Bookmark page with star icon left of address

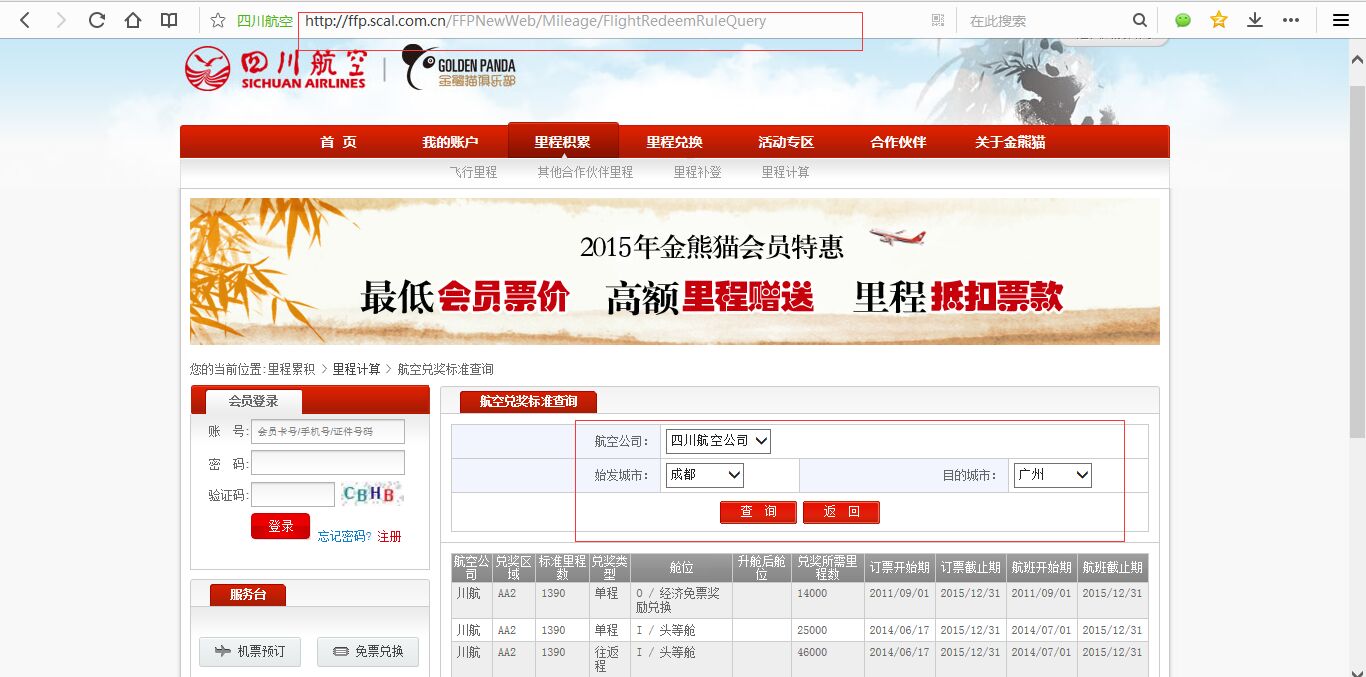coord(218,20)
